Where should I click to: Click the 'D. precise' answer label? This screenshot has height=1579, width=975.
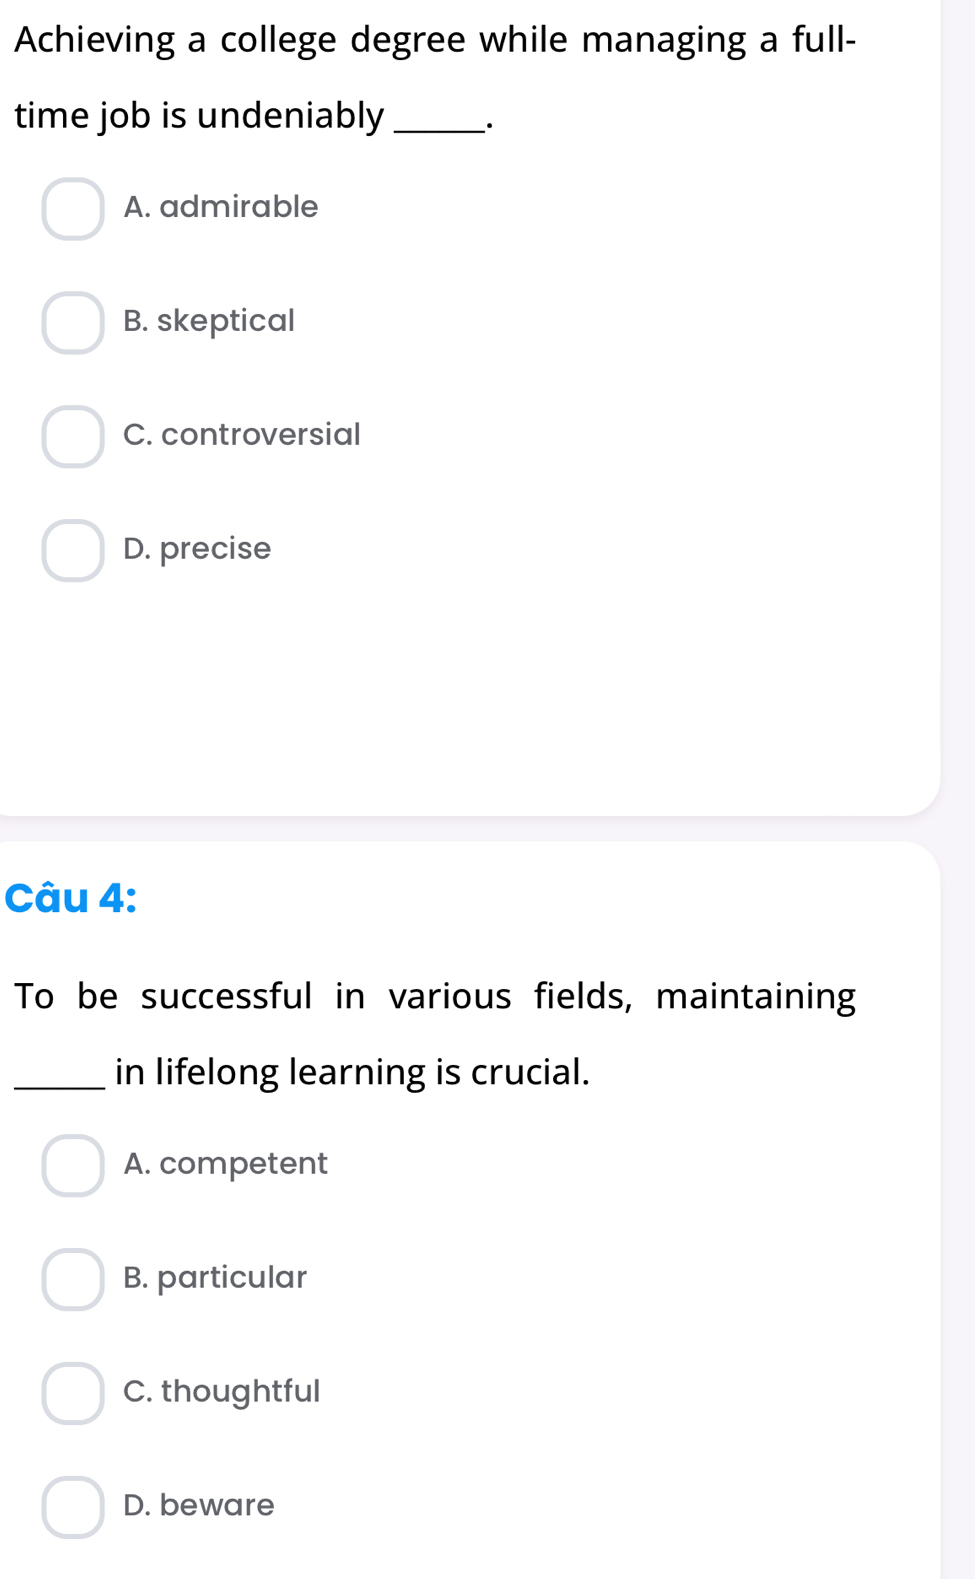click(197, 549)
